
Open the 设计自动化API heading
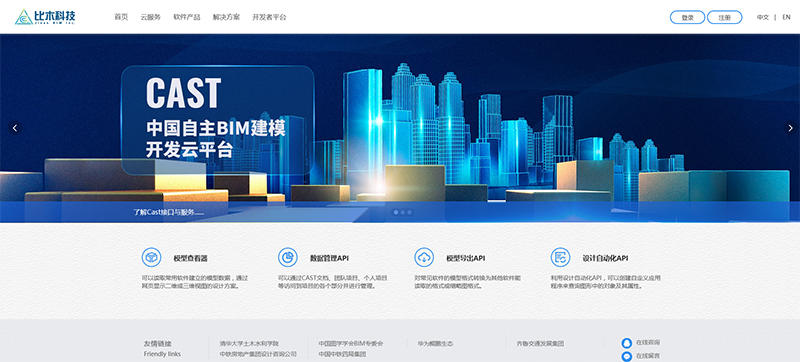(605, 258)
